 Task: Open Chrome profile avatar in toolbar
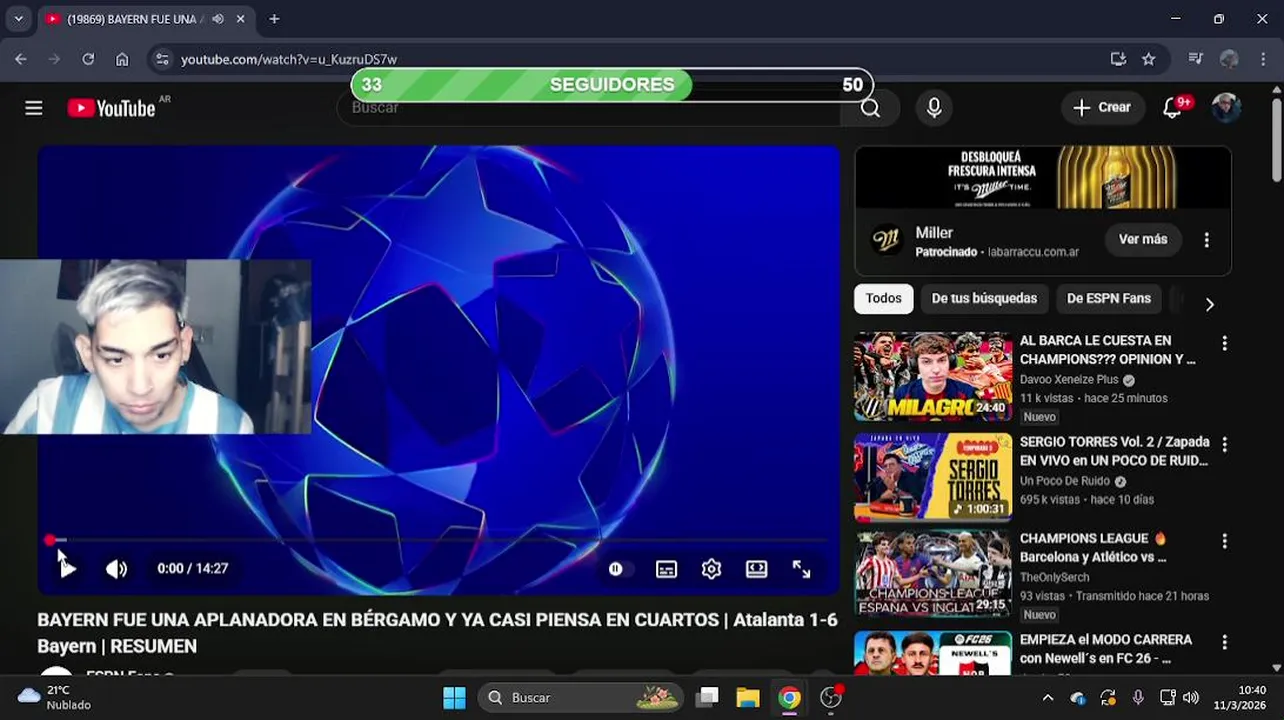[1229, 59]
